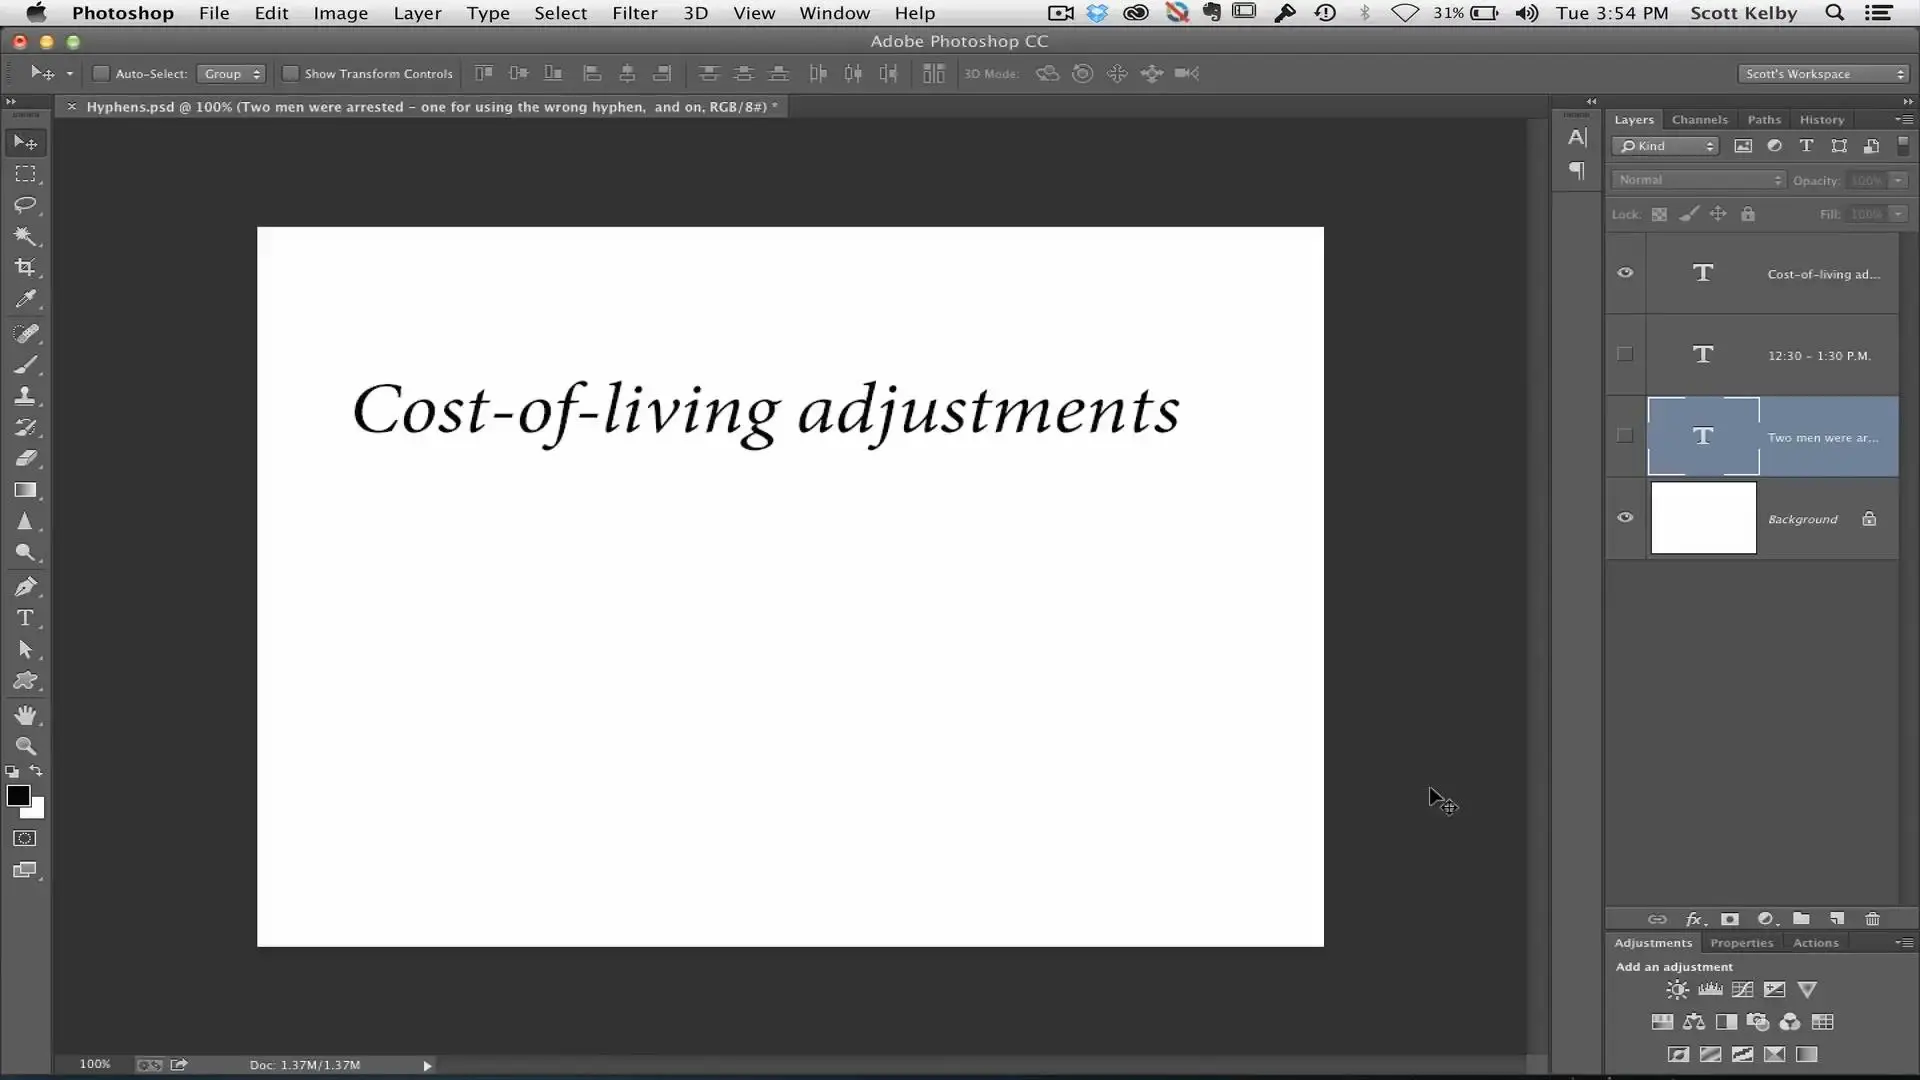
Task: Select the Magic Wand tool
Action: [x=25, y=236]
